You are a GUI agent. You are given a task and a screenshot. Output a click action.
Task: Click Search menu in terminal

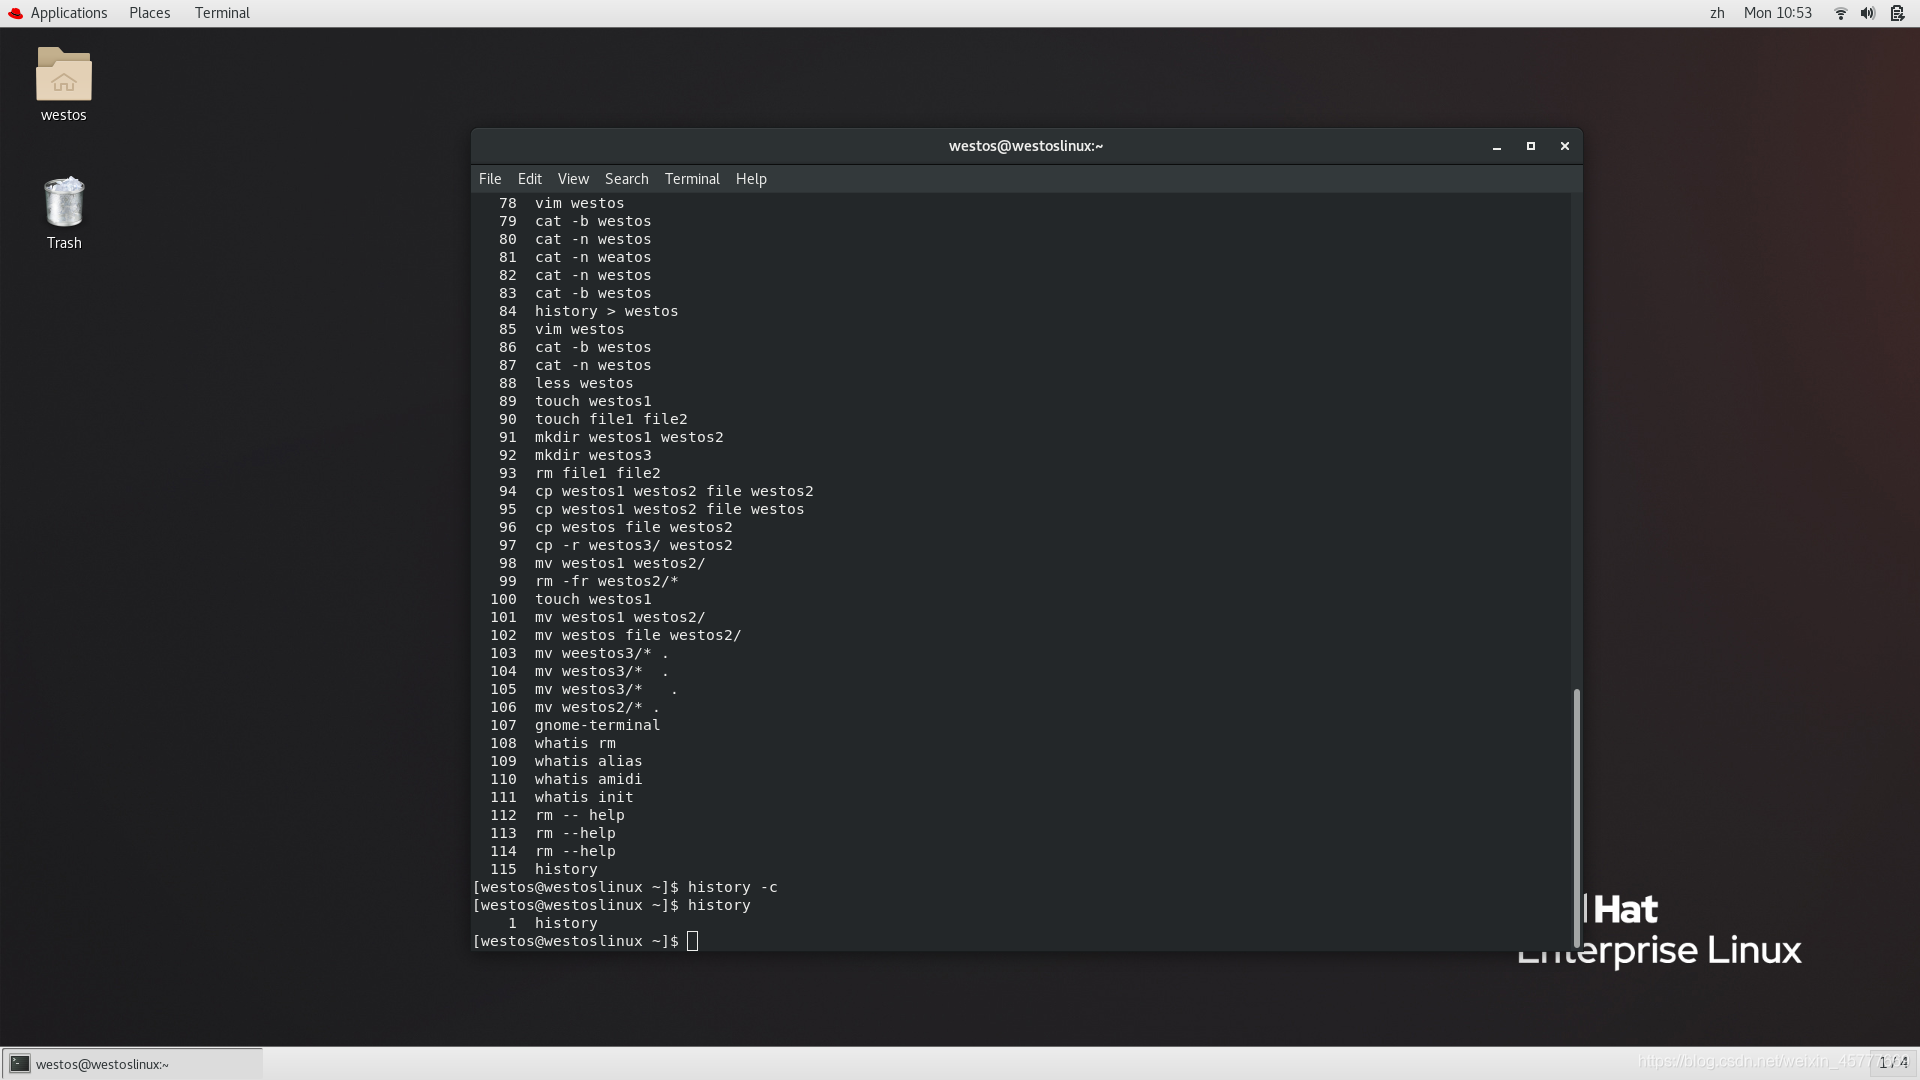(x=626, y=178)
